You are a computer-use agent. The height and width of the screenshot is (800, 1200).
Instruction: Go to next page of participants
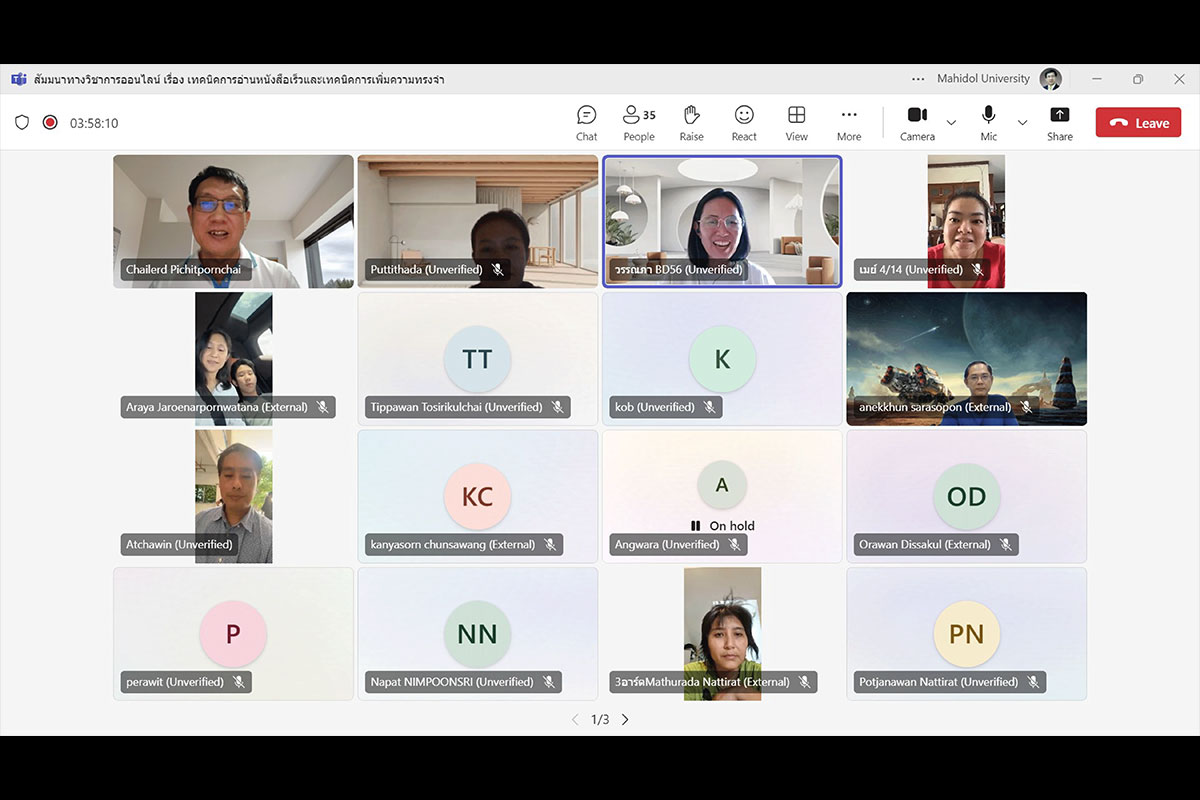625,719
